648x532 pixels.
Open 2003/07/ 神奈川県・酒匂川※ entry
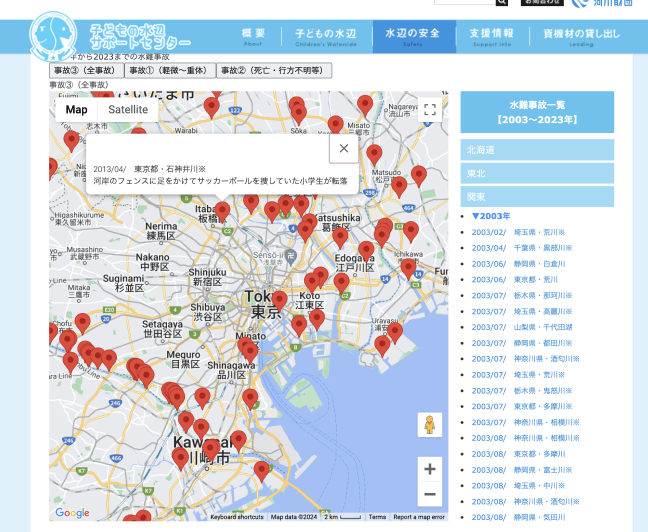pyautogui.click(x=526, y=359)
